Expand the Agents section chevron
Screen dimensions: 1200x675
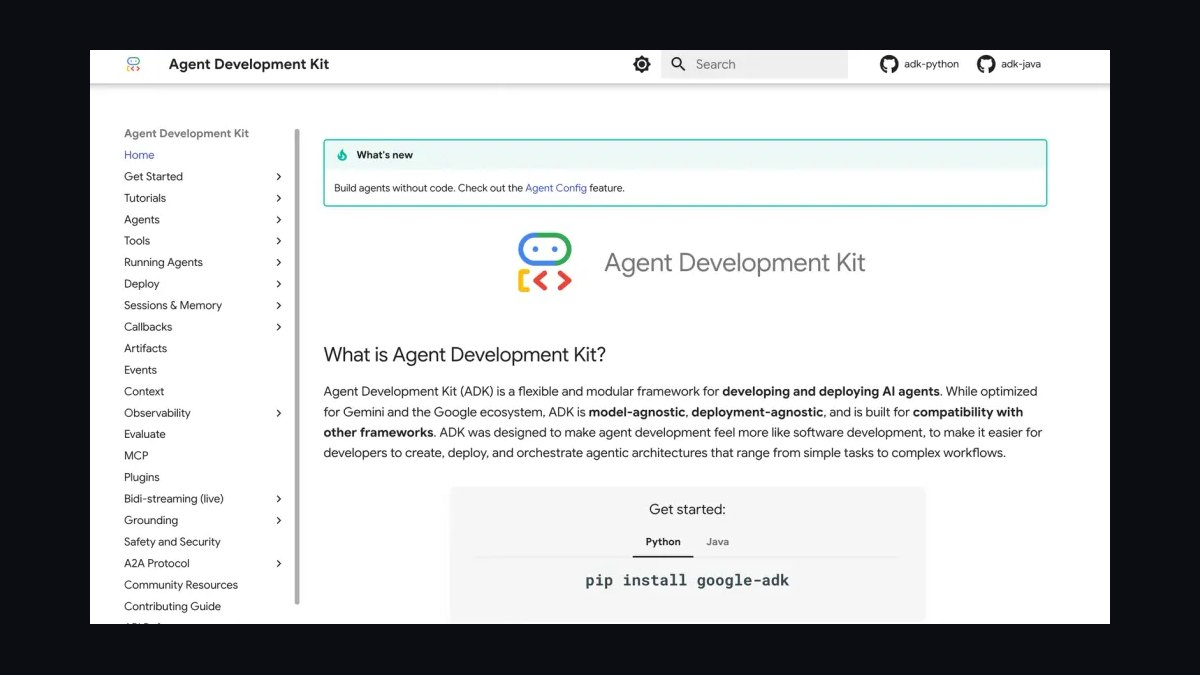click(x=278, y=220)
